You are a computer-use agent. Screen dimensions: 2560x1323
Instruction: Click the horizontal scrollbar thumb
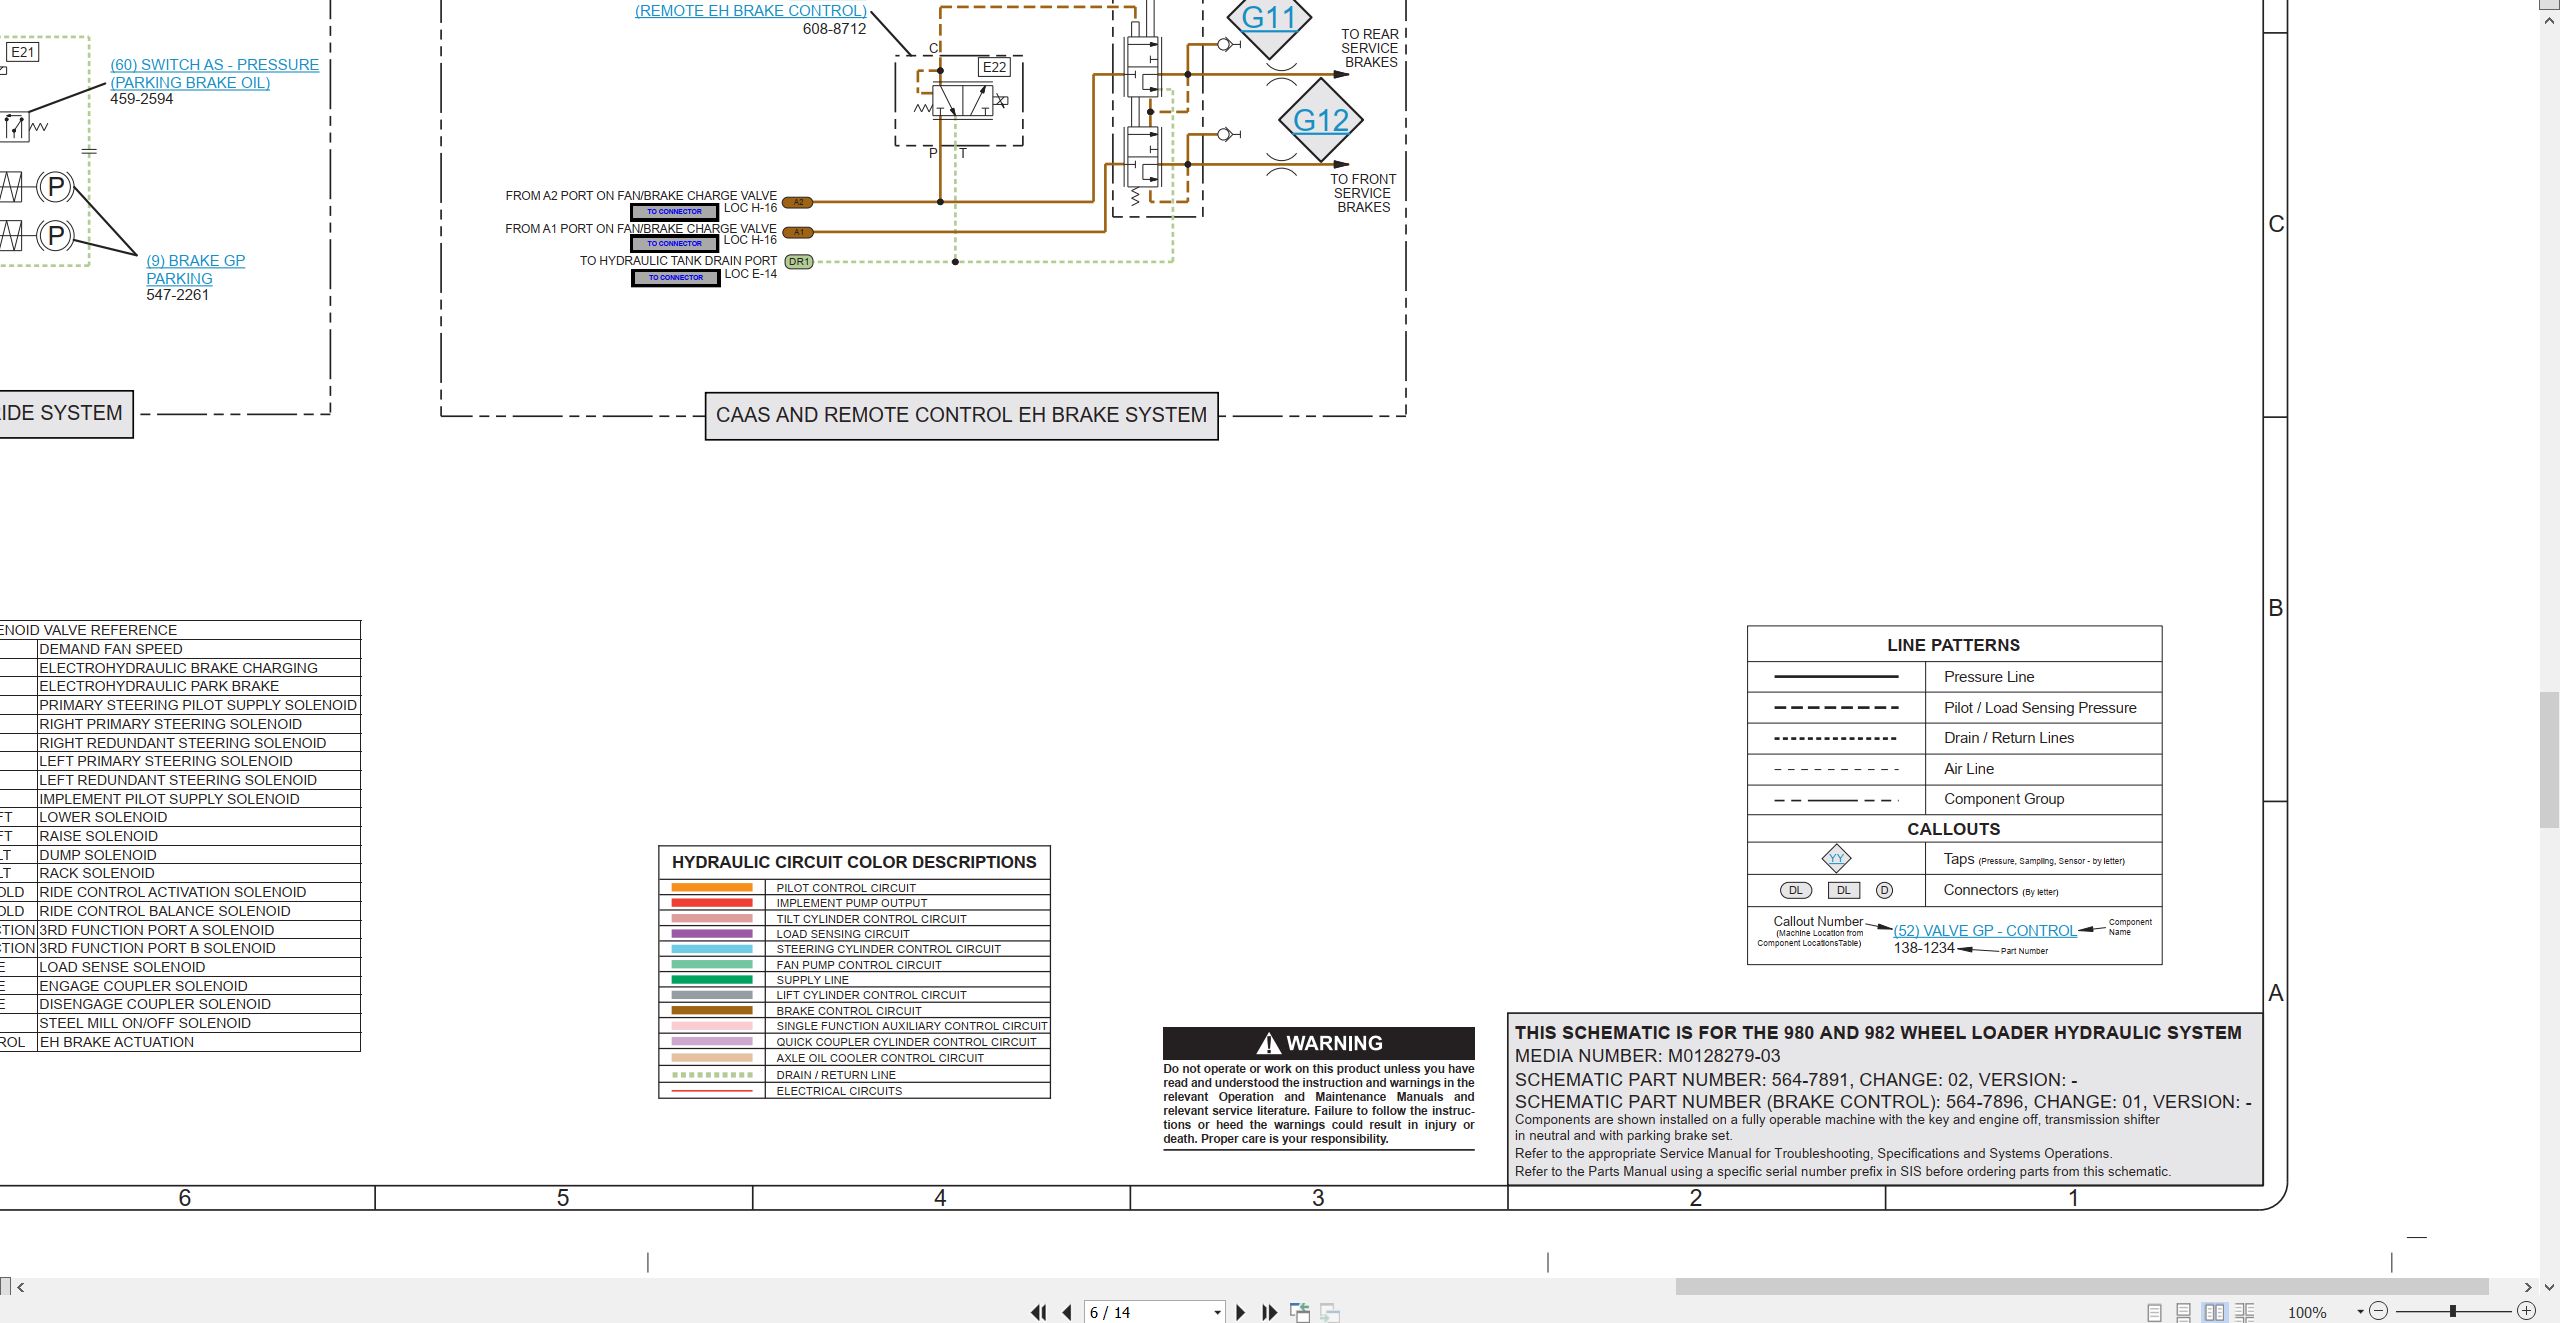pyautogui.click(x=2082, y=1287)
